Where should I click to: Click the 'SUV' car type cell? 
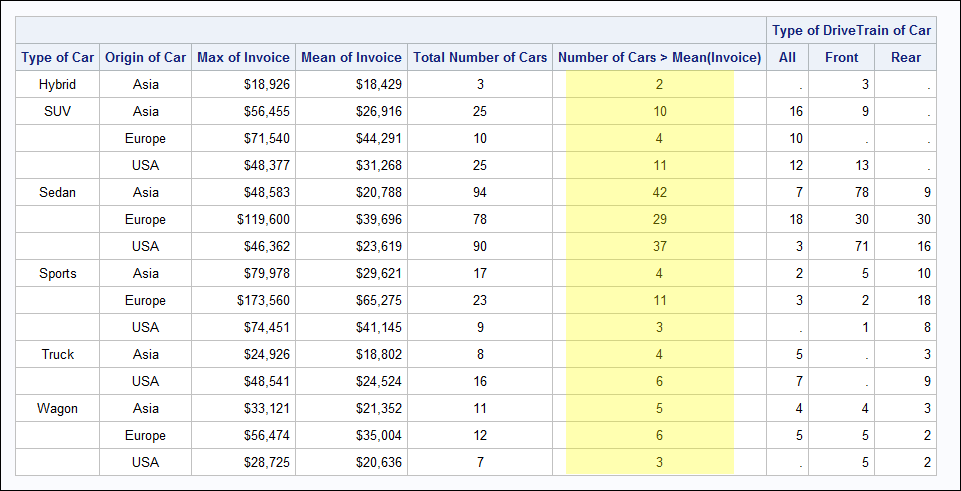(x=58, y=111)
